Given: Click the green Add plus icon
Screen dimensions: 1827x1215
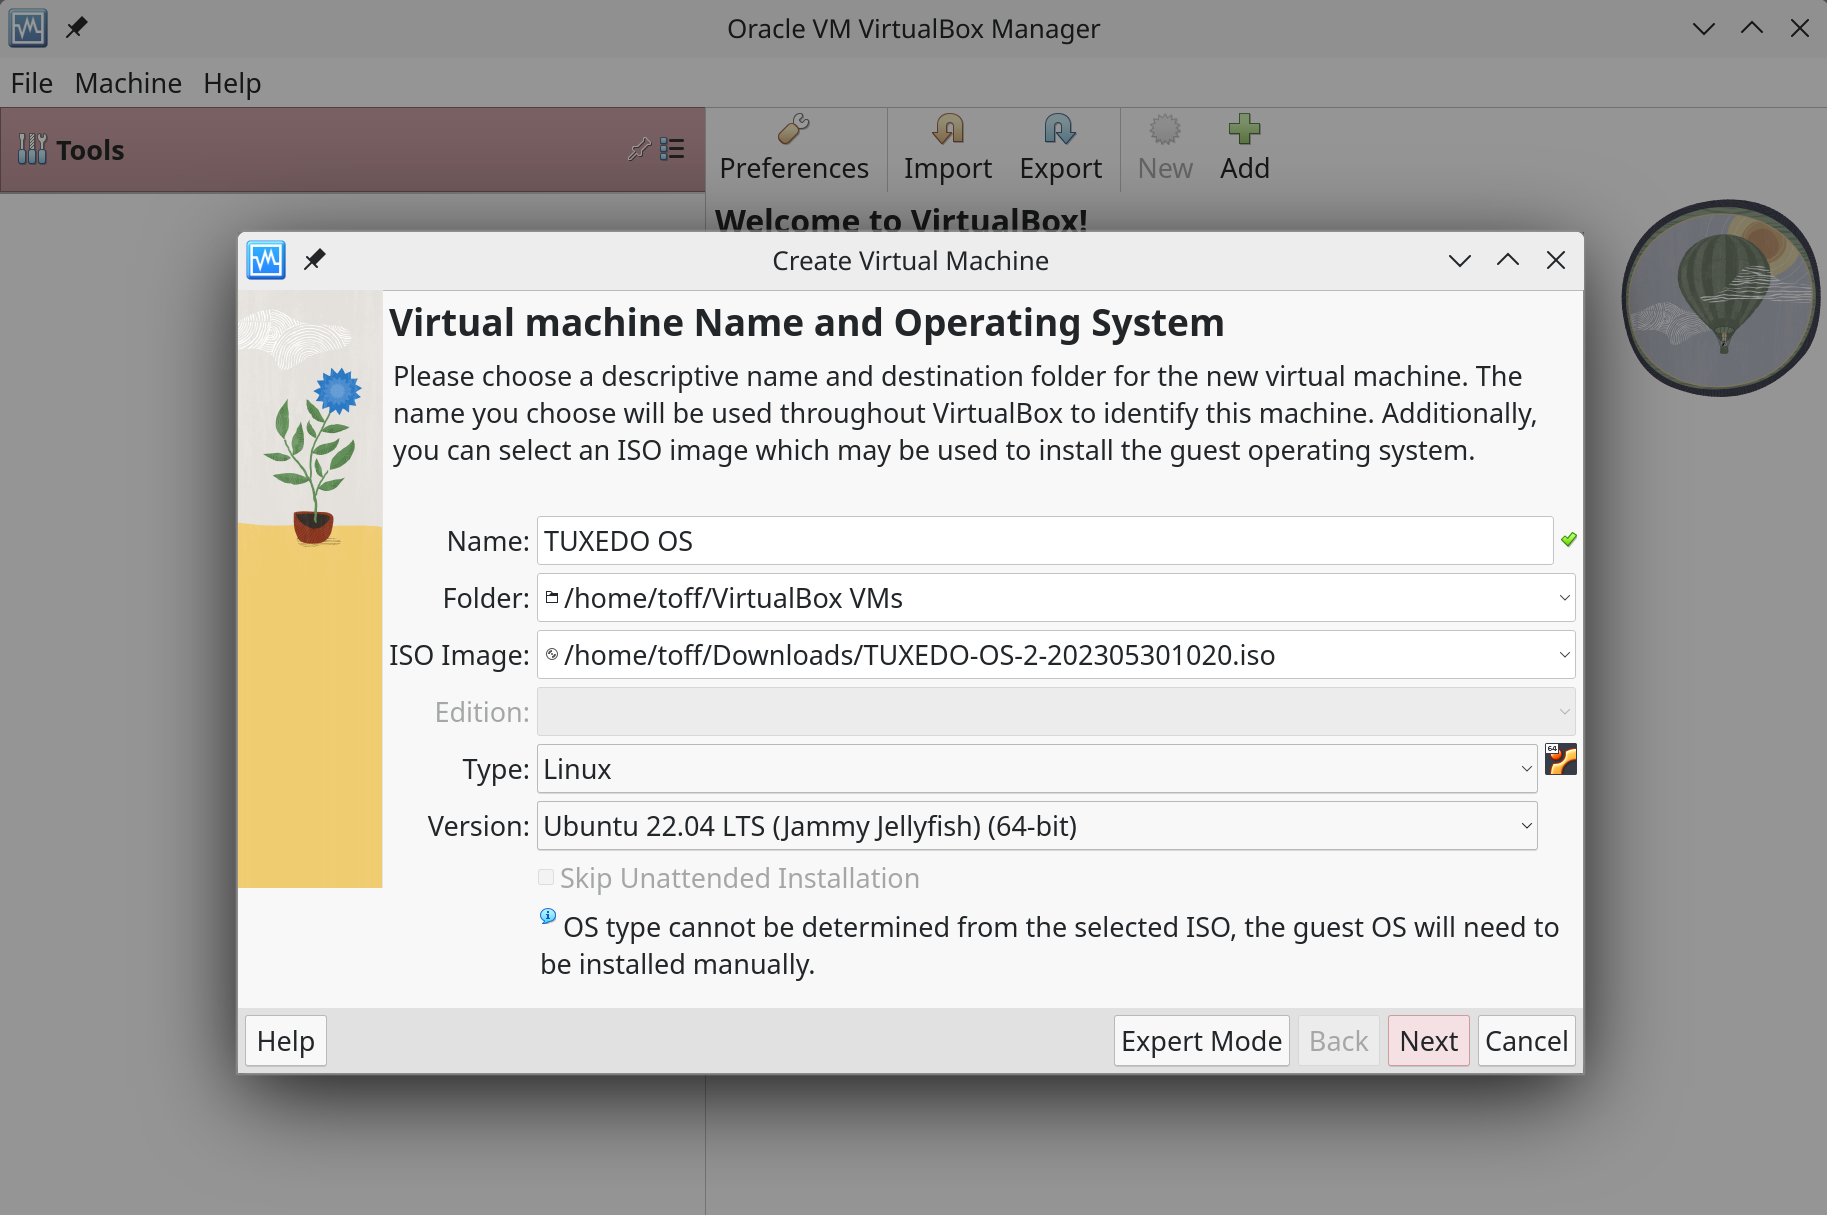Looking at the screenshot, I should click(x=1244, y=130).
